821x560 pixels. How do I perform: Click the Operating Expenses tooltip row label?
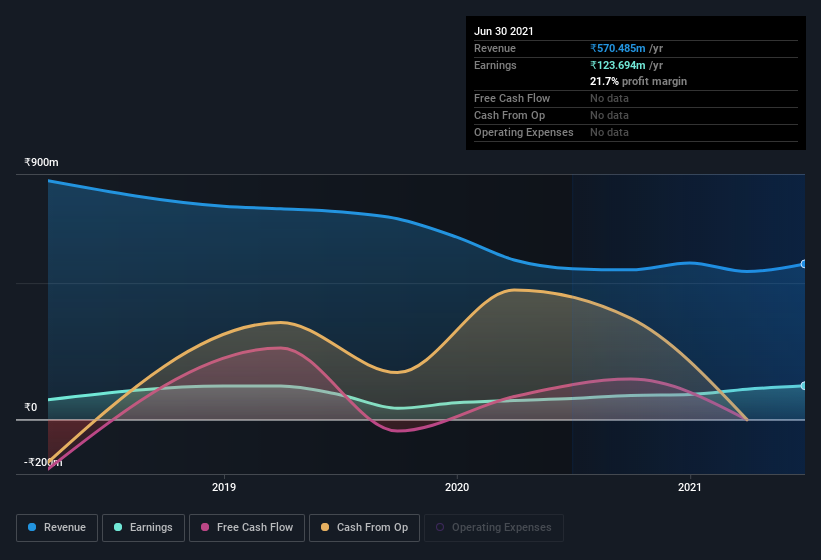click(x=524, y=132)
